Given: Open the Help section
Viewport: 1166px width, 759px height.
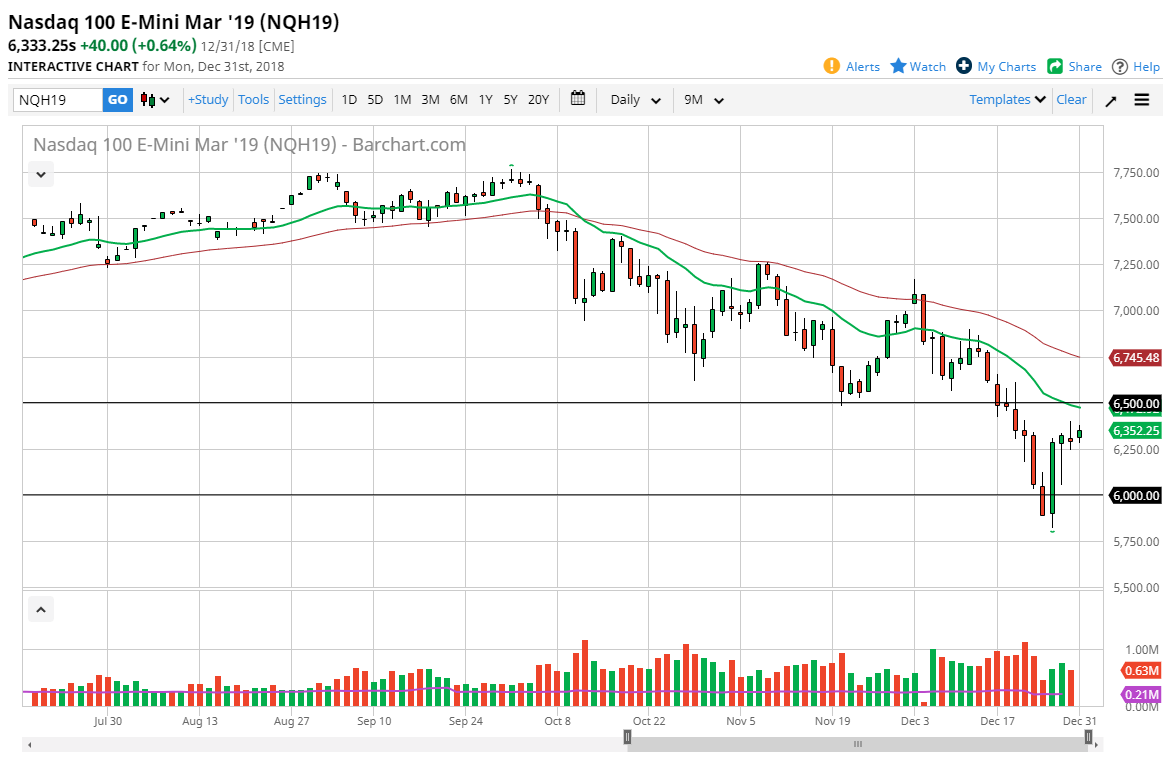Looking at the screenshot, I should pos(1135,66).
